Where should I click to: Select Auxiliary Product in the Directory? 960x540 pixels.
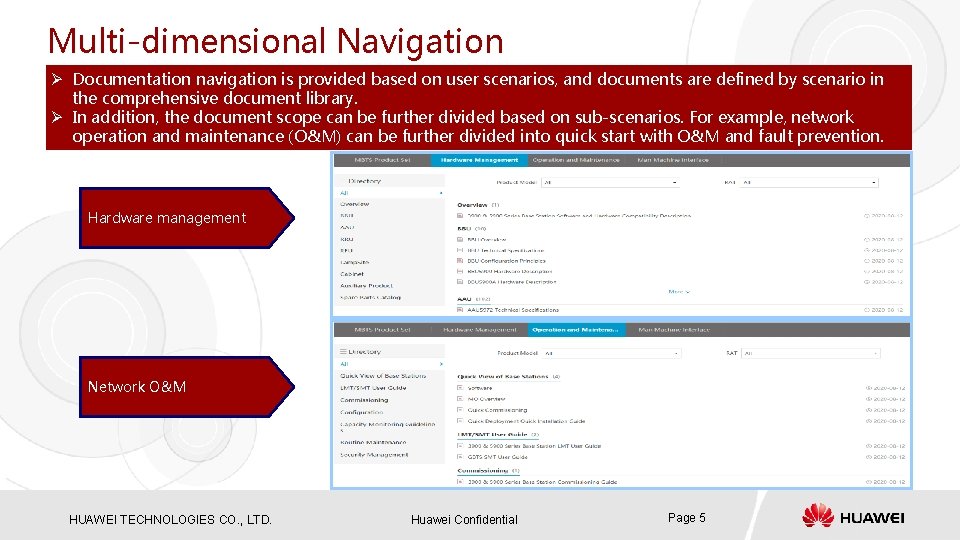[x=367, y=285]
